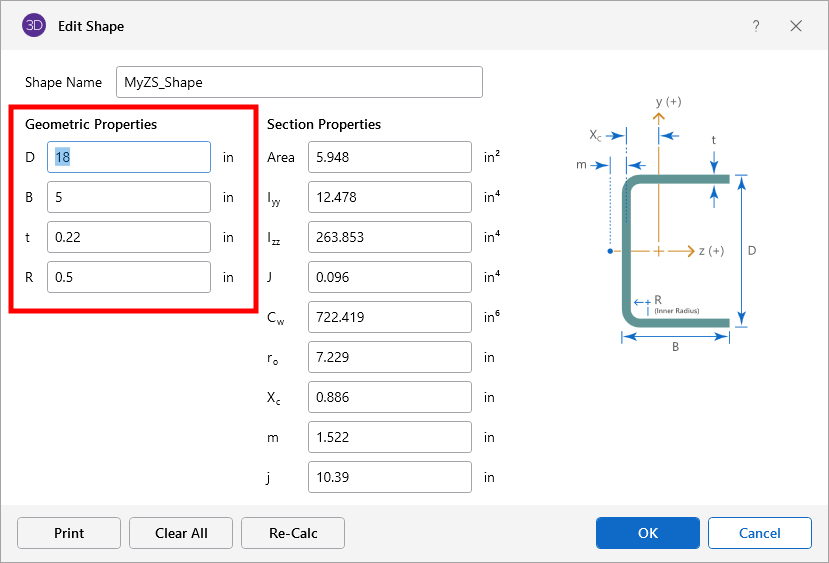Select the t thickness input field

pos(129,237)
